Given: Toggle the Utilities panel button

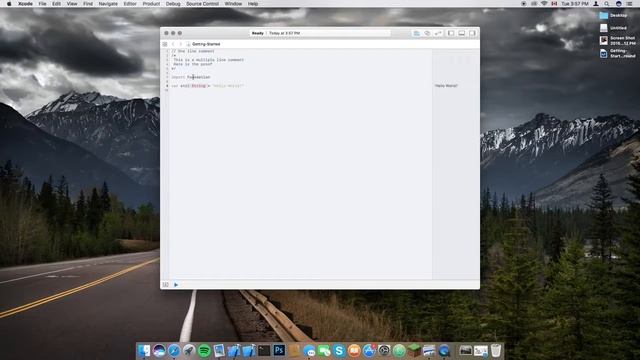Looking at the screenshot, I should coord(472,33).
